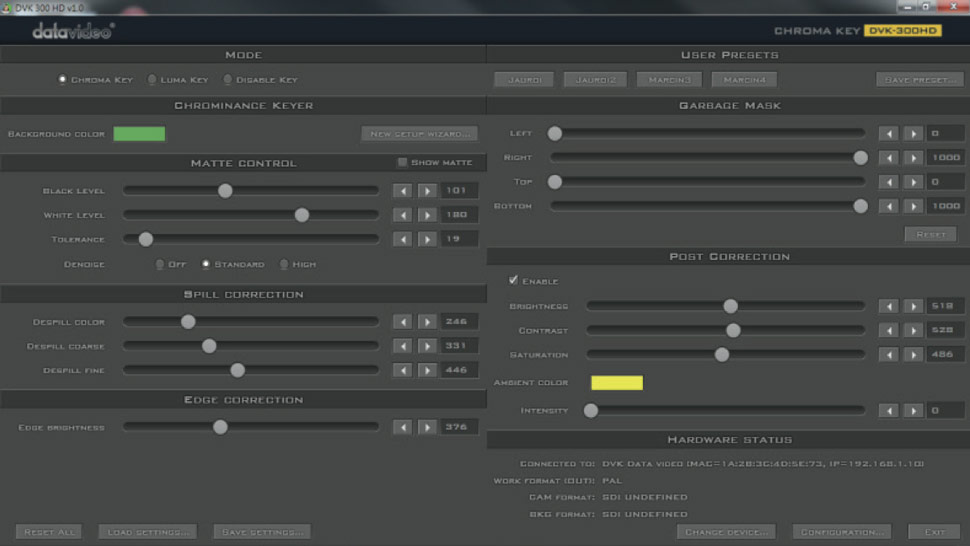The image size is (970, 546).
Task: Click Black Level decrease arrow
Action: click(402, 191)
